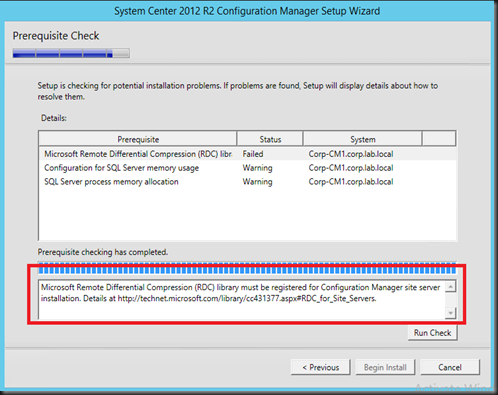
Task: Go back with the Previous button
Action: pos(320,367)
